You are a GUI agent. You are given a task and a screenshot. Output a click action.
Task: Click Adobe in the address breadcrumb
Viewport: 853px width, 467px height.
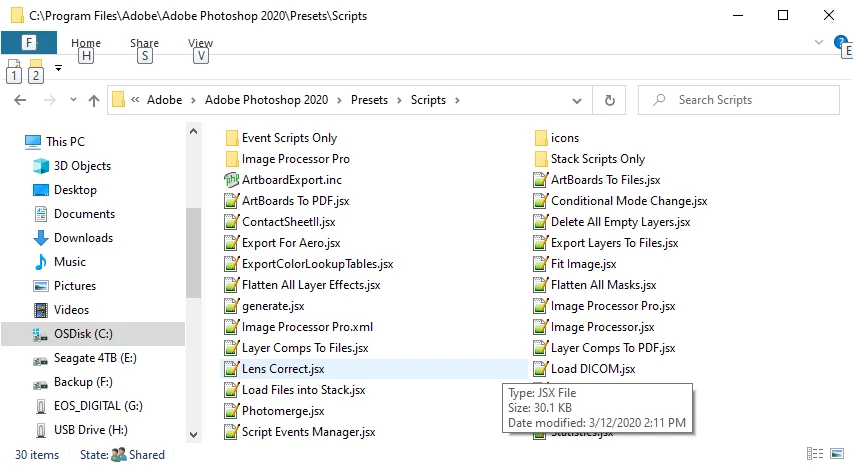(164, 100)
